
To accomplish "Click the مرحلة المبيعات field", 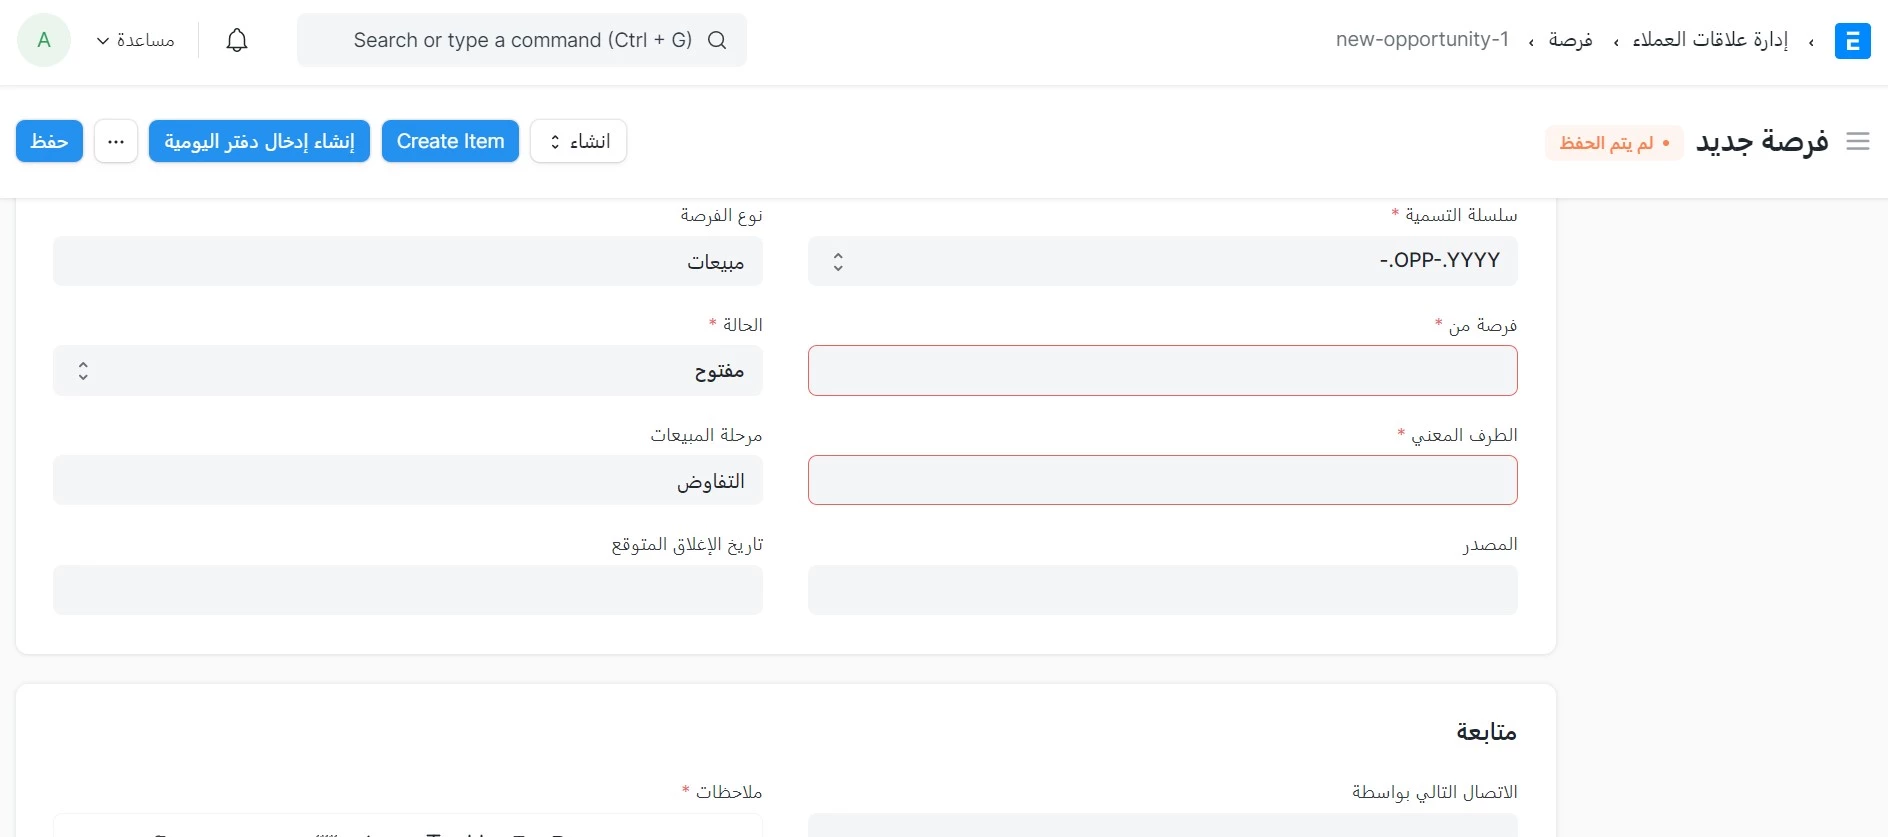I will (x=408, y=480).
